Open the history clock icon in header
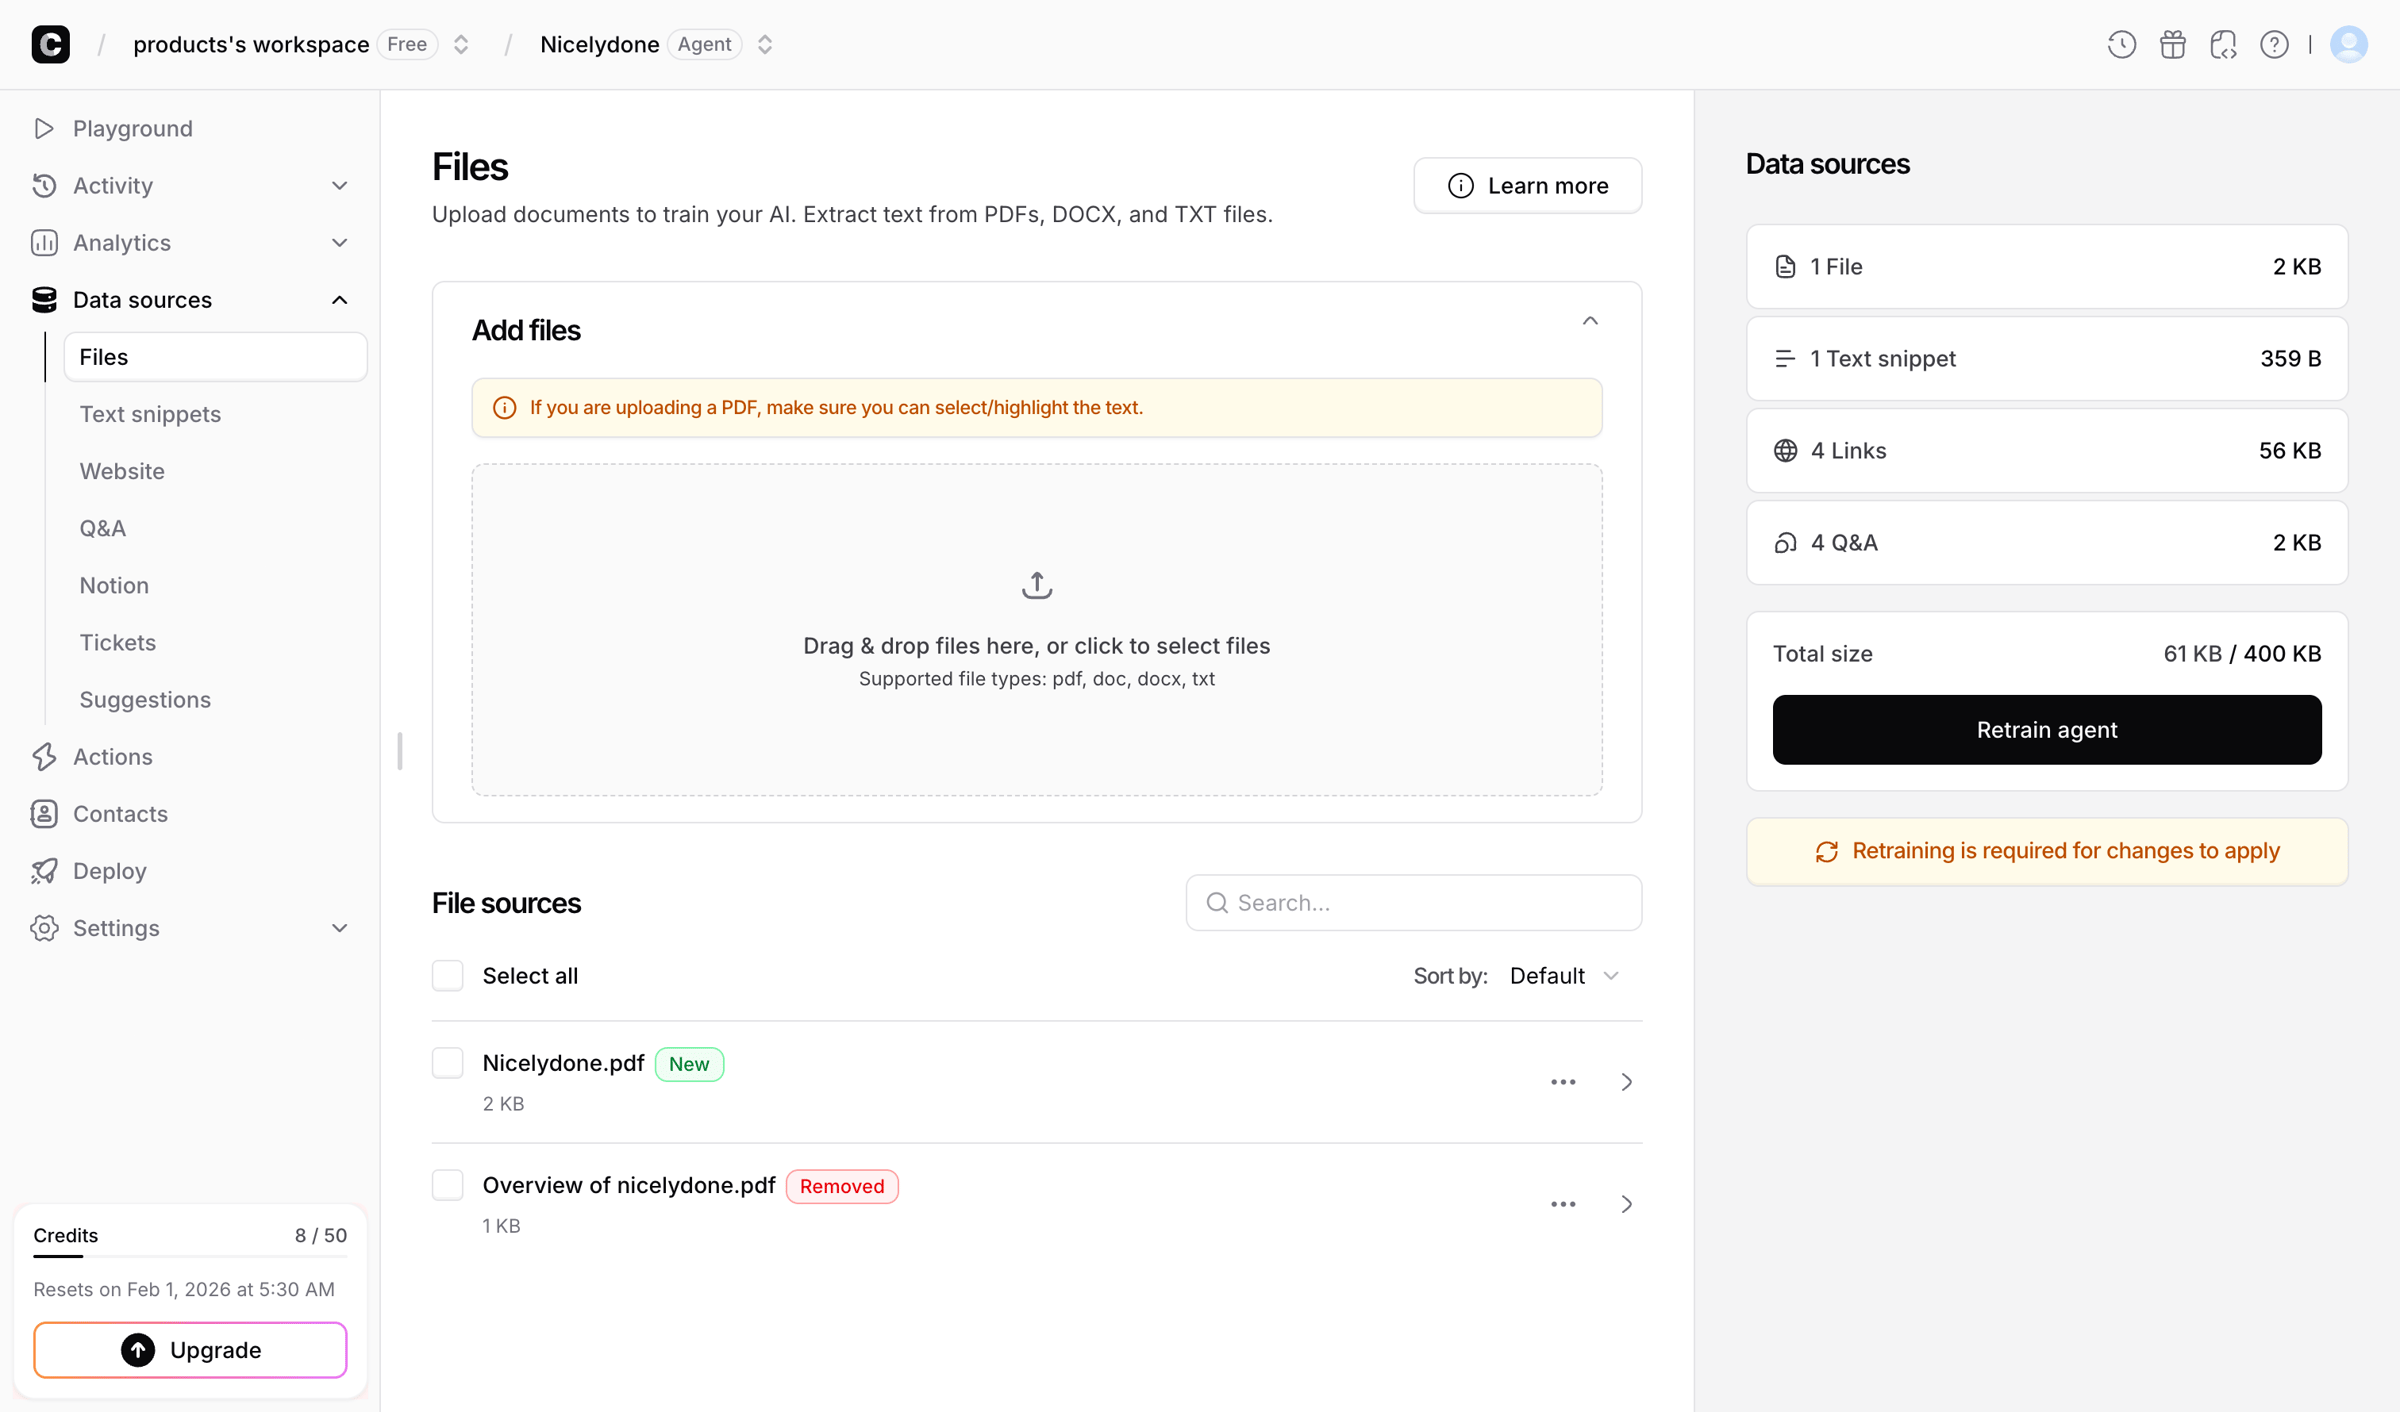This screenshot has height=1412, width=2400. coord(2121,44)
